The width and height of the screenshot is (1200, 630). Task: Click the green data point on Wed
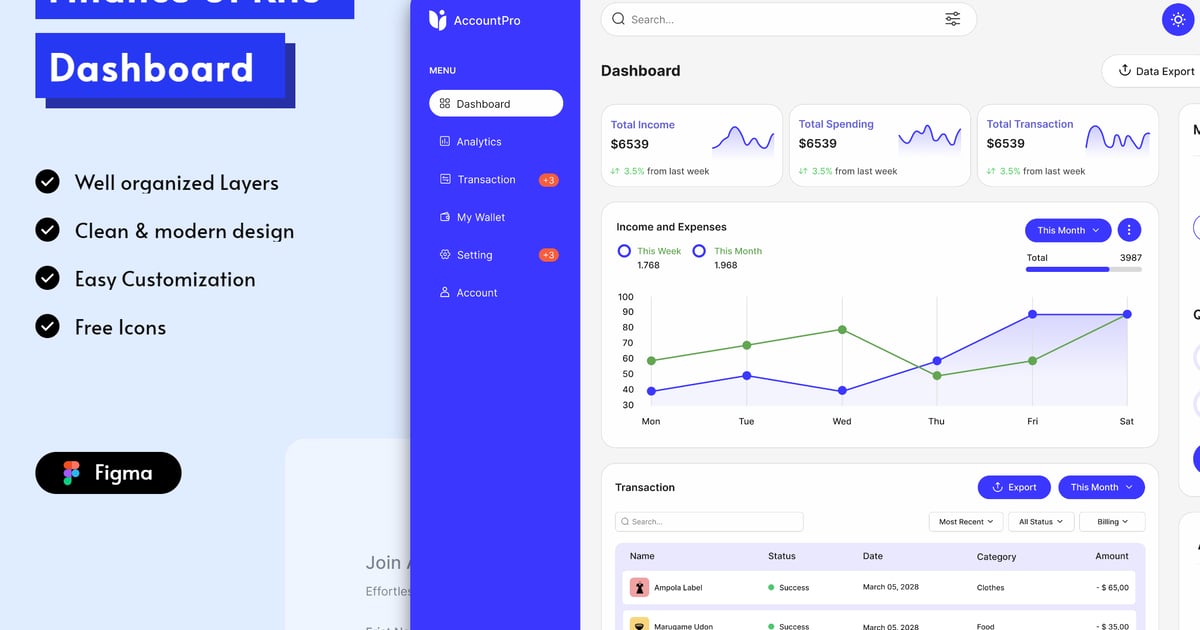pos(842,329)
